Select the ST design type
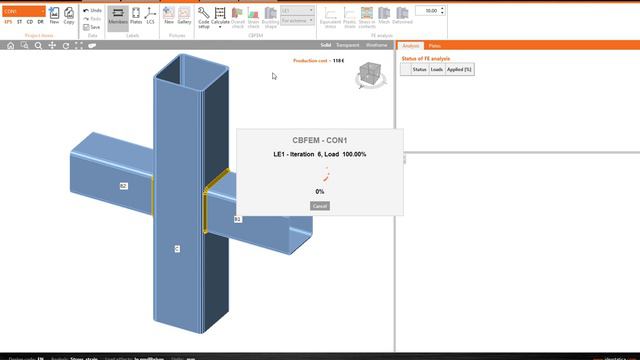This screenshot has height=360, width=640. pos(19,22)
